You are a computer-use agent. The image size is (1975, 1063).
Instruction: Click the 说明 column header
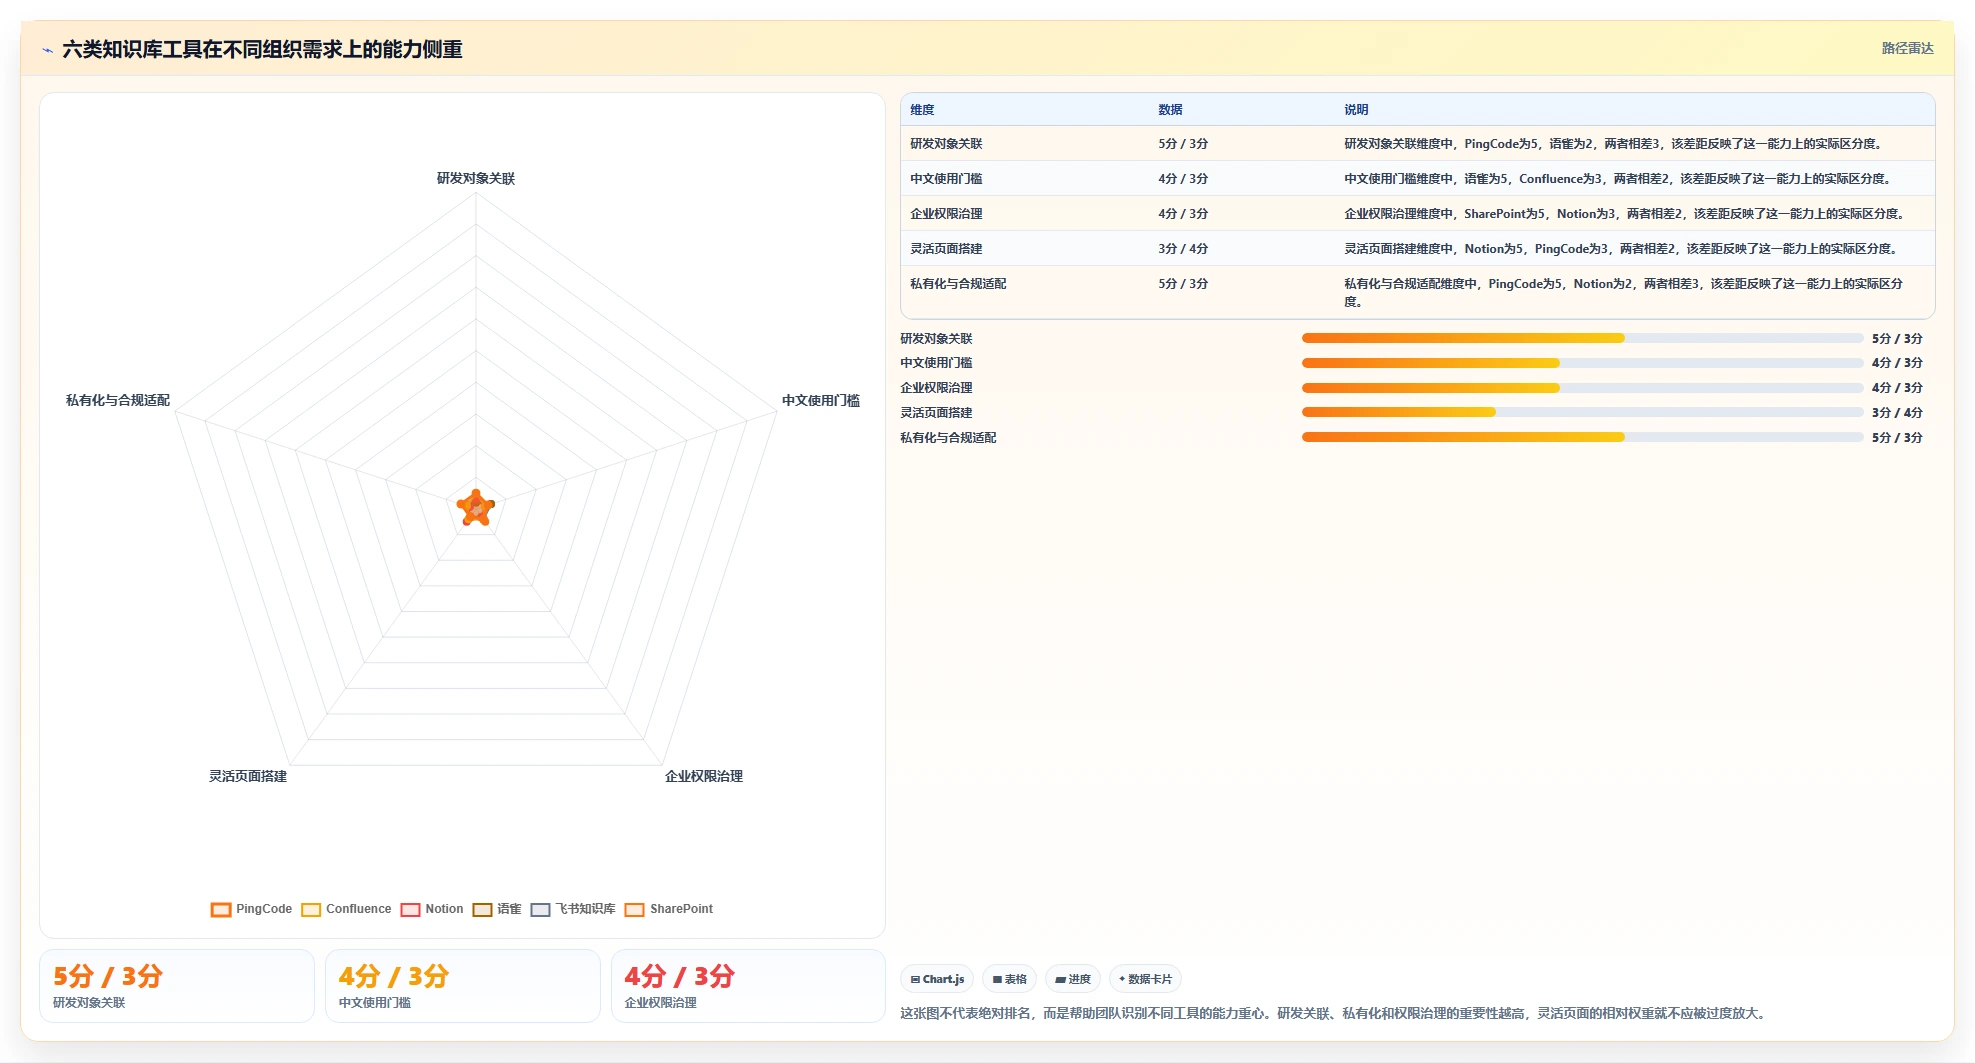1356,109
